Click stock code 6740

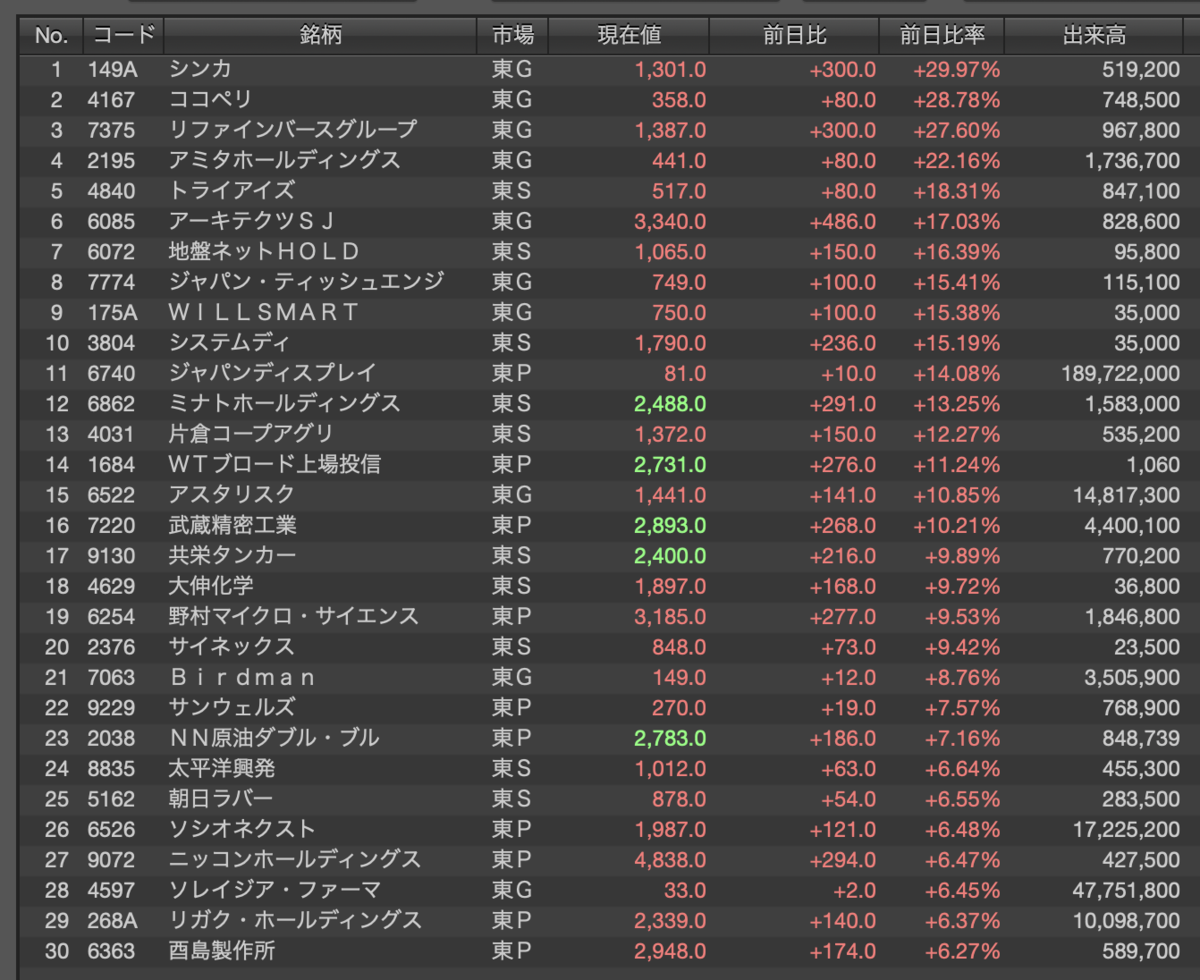(111, 373)
